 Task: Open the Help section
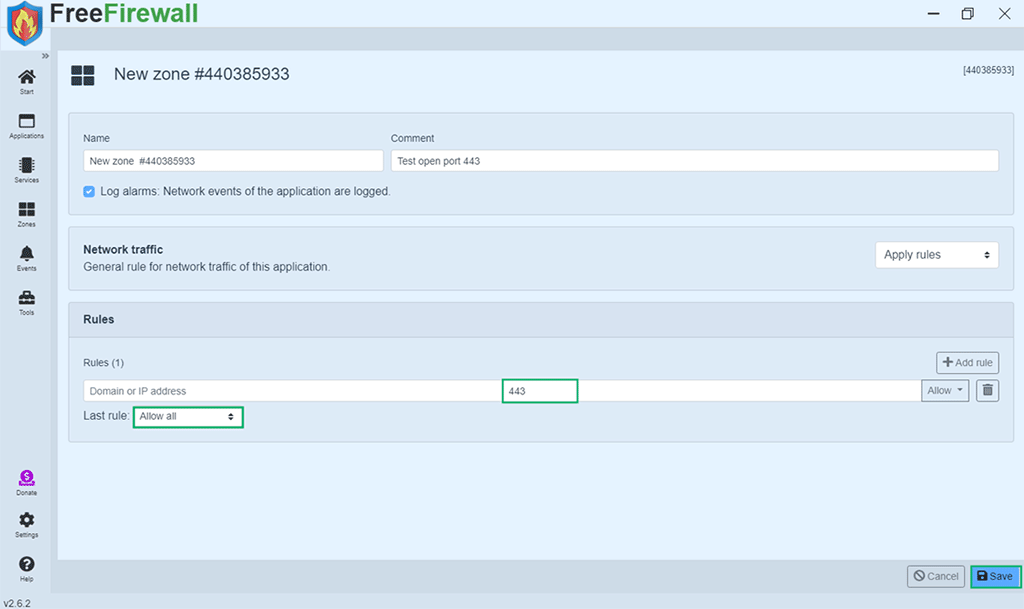(x=26, y=566)
